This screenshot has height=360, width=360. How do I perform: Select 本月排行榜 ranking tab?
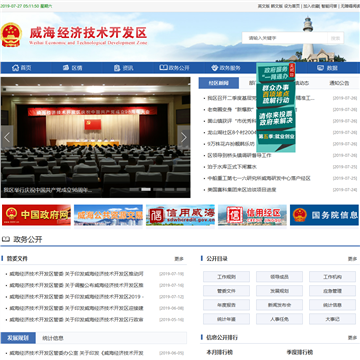219,352
